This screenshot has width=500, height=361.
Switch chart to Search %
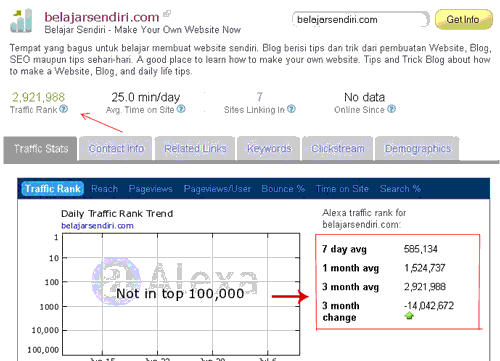tap(400, 189)
